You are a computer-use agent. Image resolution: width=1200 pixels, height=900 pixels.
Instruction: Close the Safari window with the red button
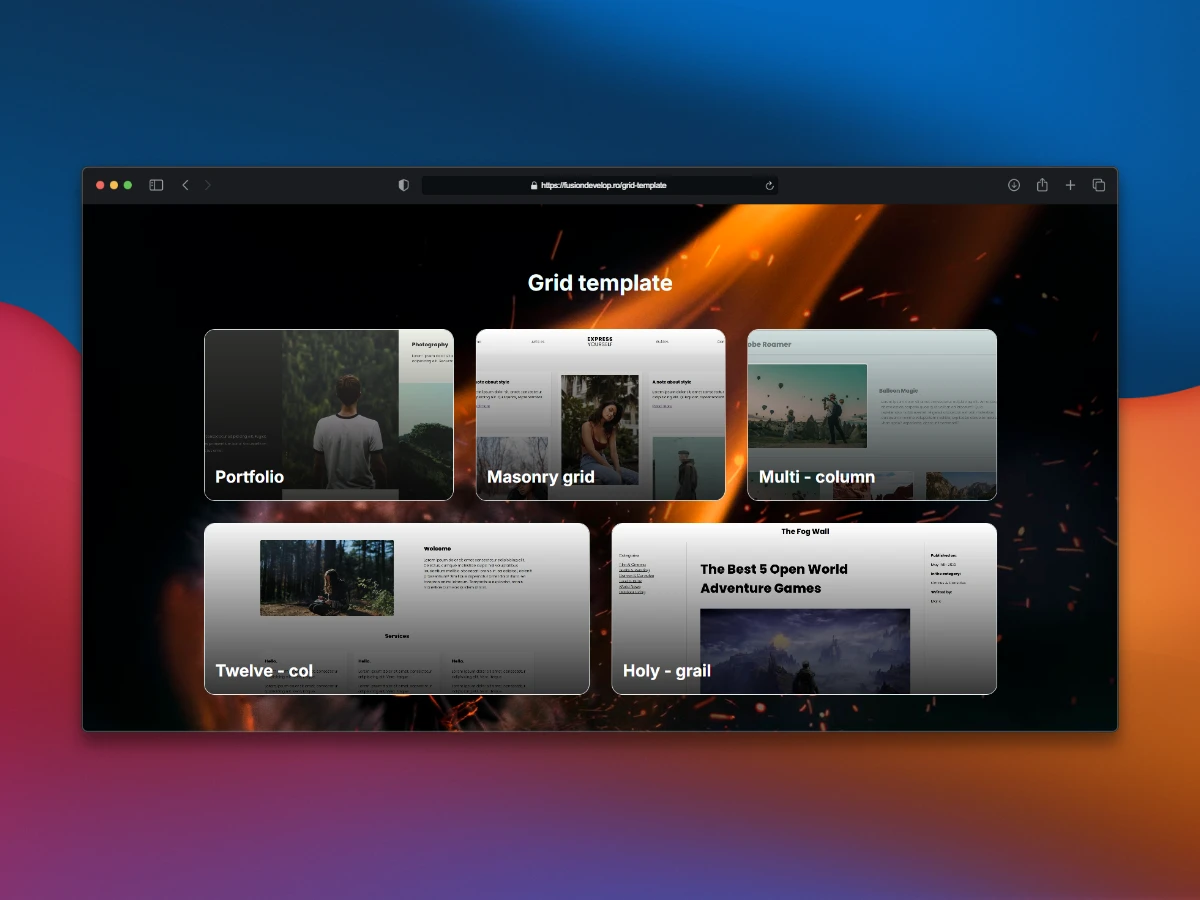click(100, 185)
